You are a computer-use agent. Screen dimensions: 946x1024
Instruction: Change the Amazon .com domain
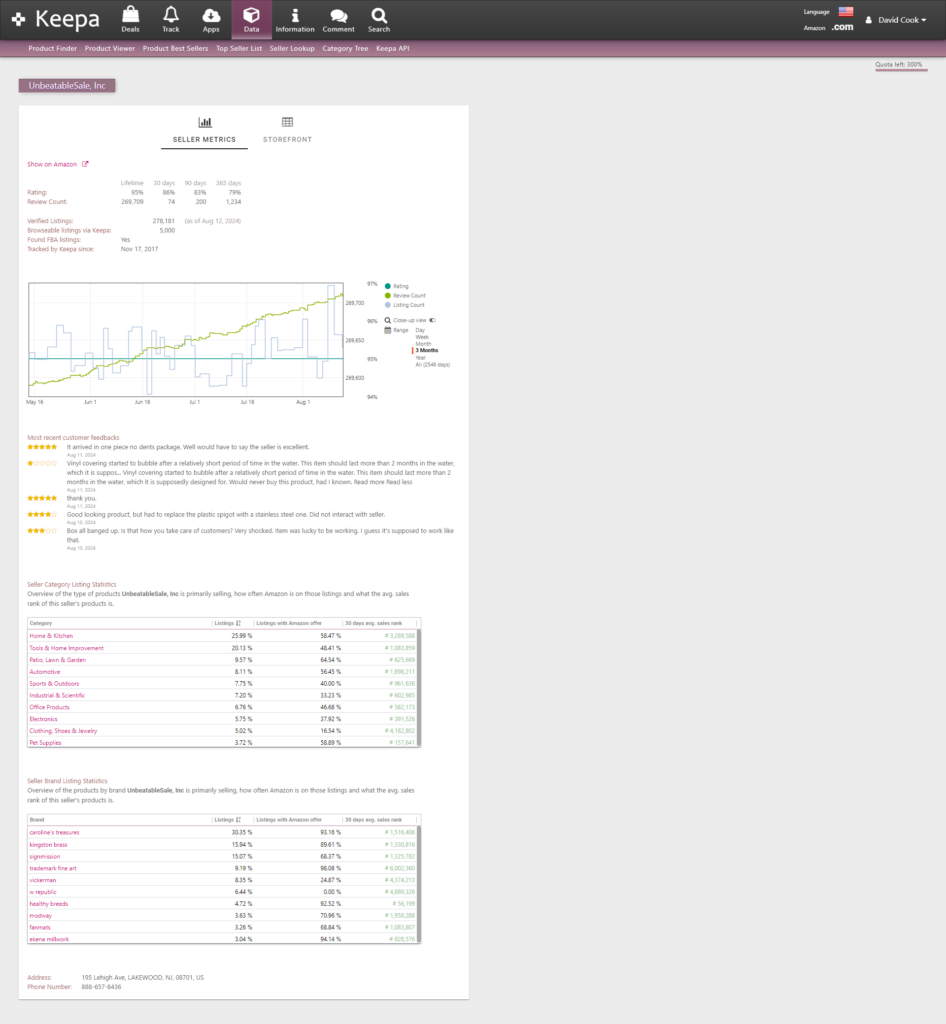(842, 27)
